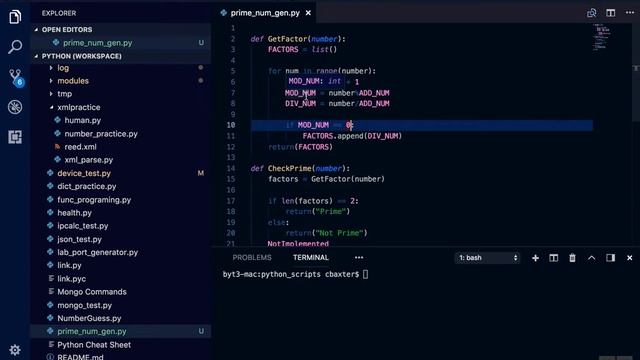Open mongo_test.py file
640x360 pixels.
click(x=84, y=305)
